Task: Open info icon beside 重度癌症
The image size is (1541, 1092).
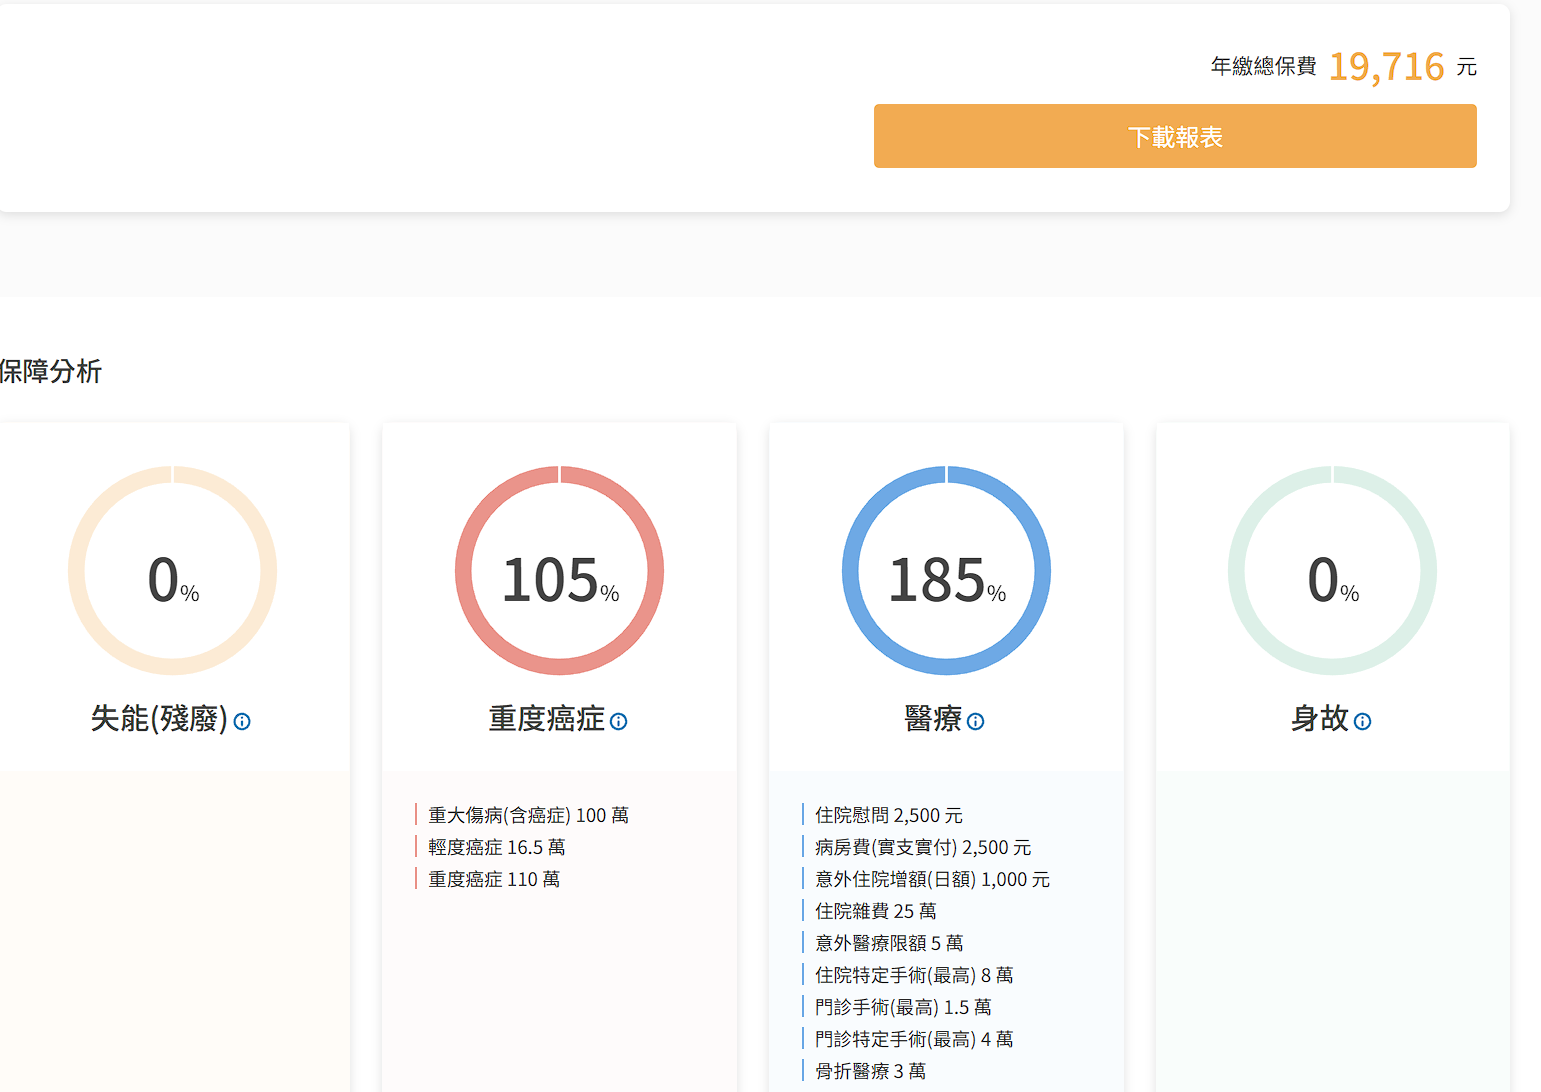Action: point(618,721)
